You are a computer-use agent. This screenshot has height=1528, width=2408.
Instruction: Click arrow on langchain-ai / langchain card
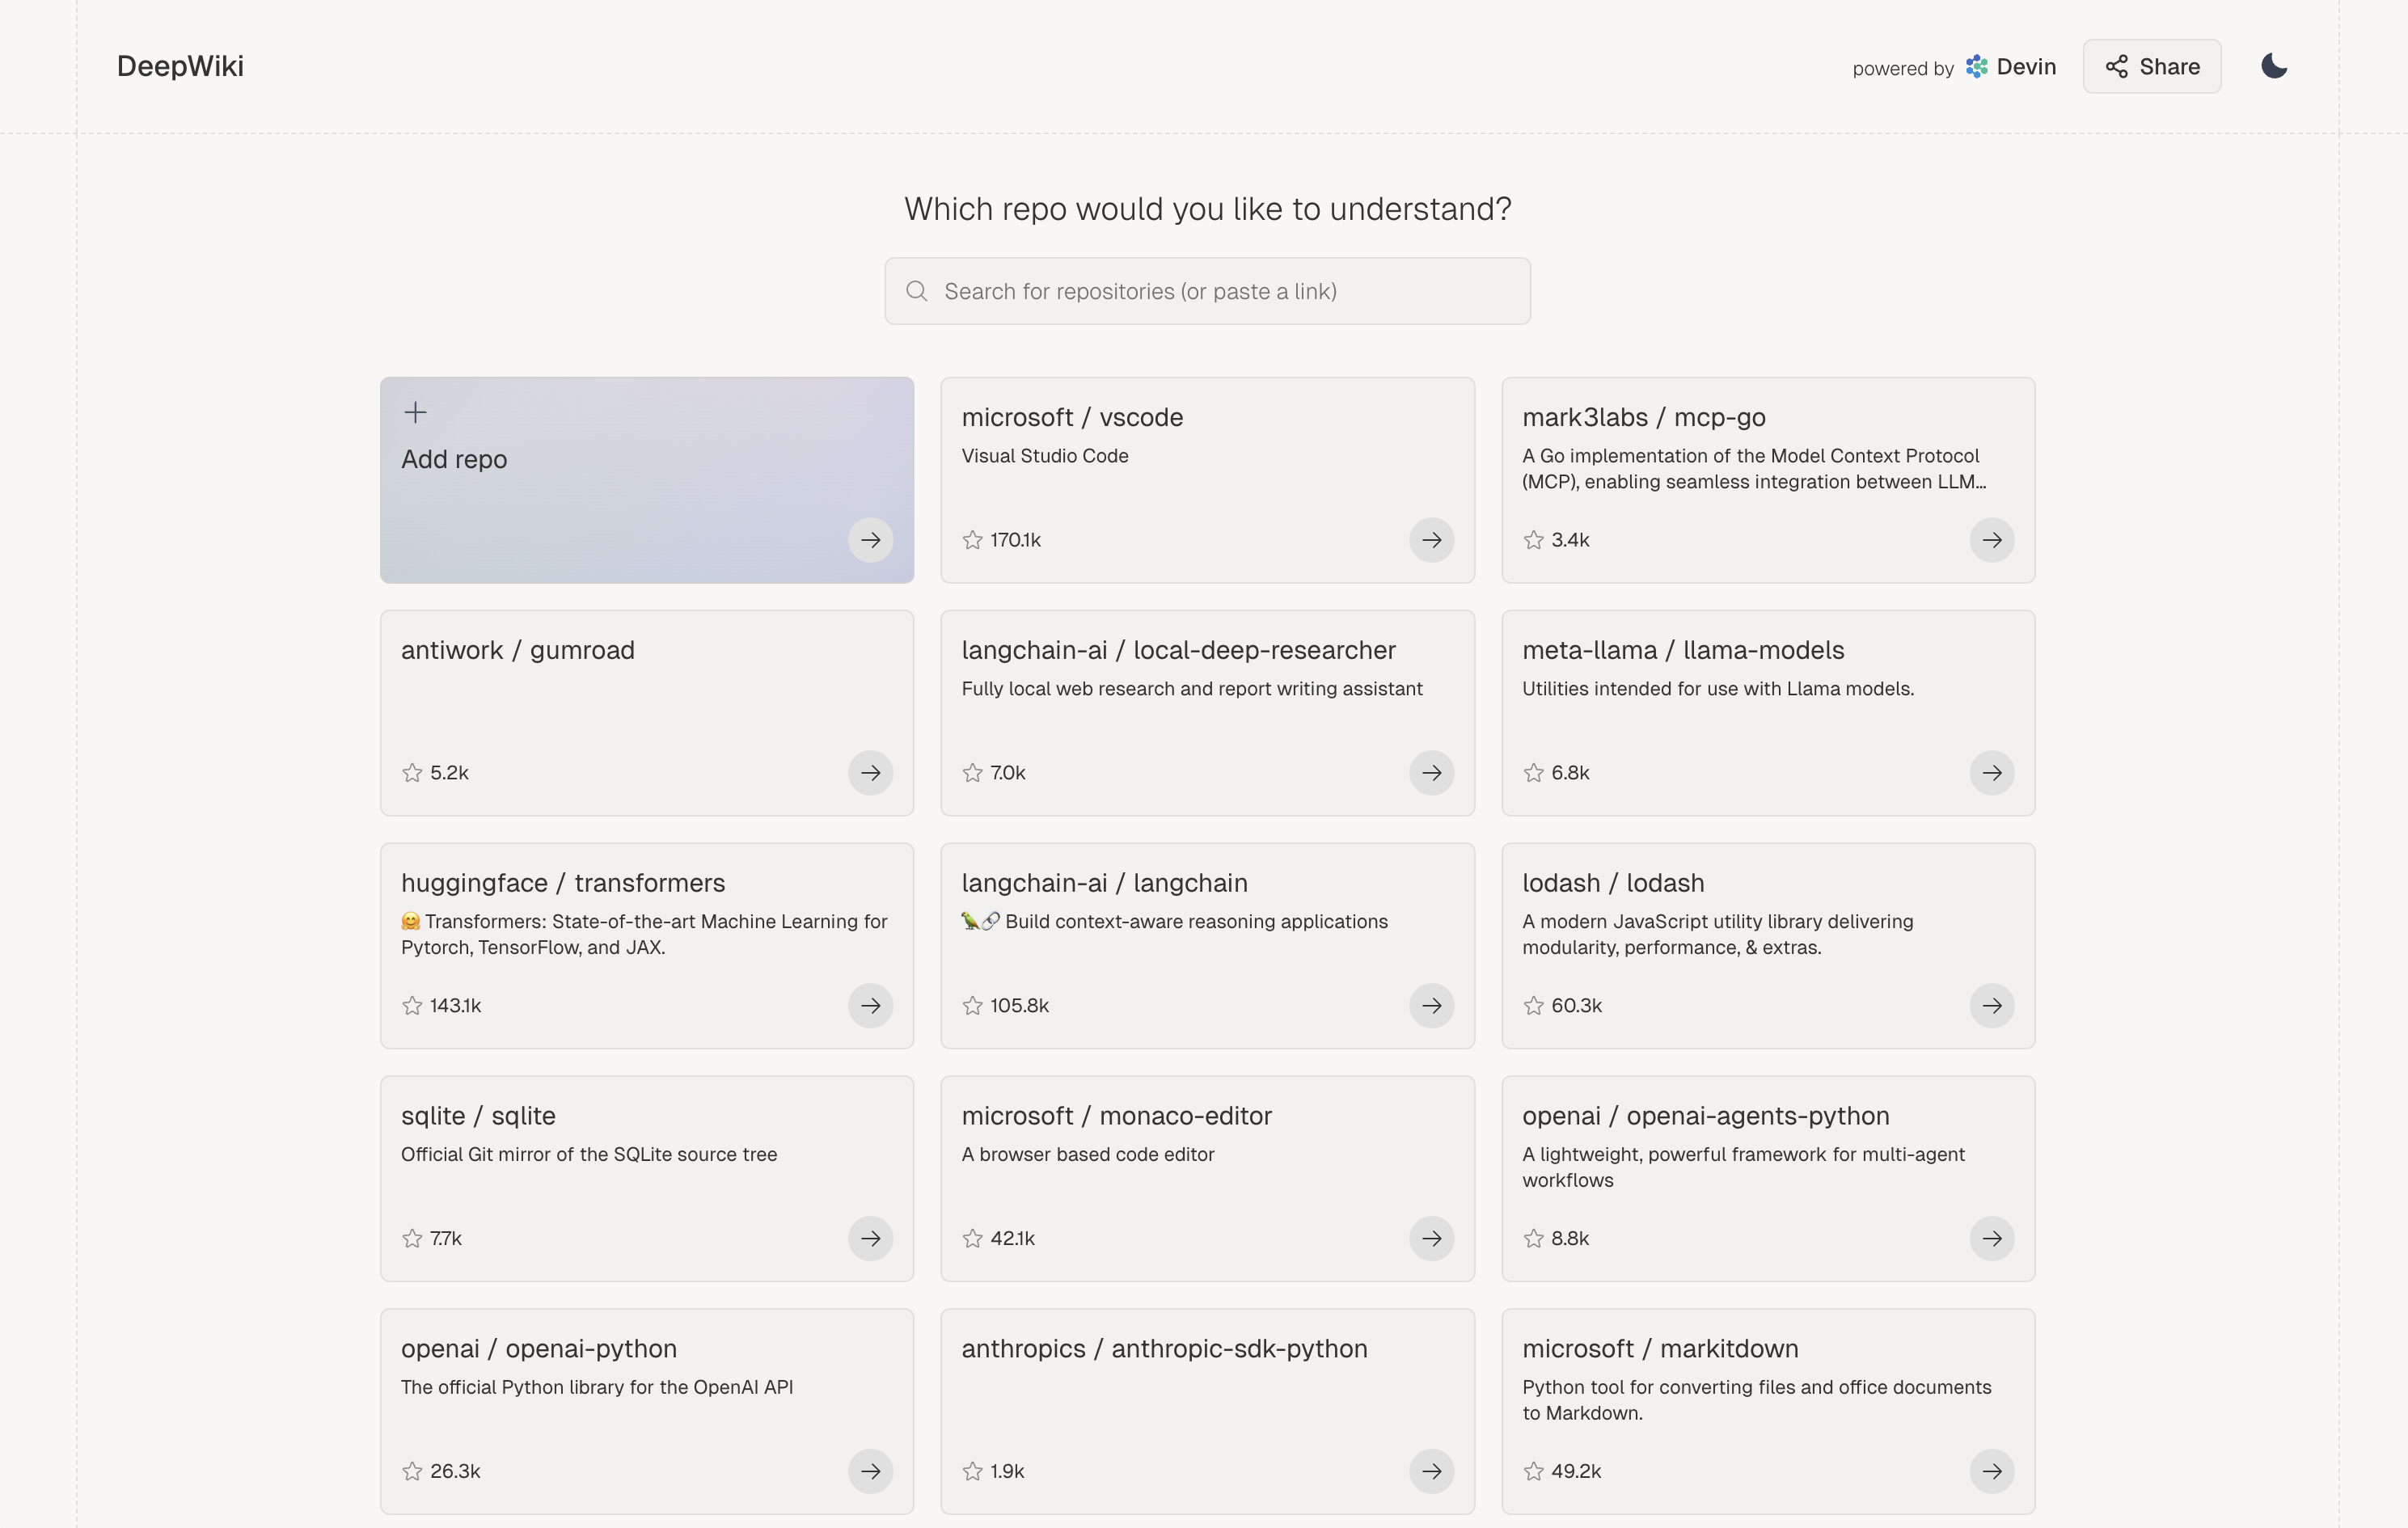click(1431, 1006)
